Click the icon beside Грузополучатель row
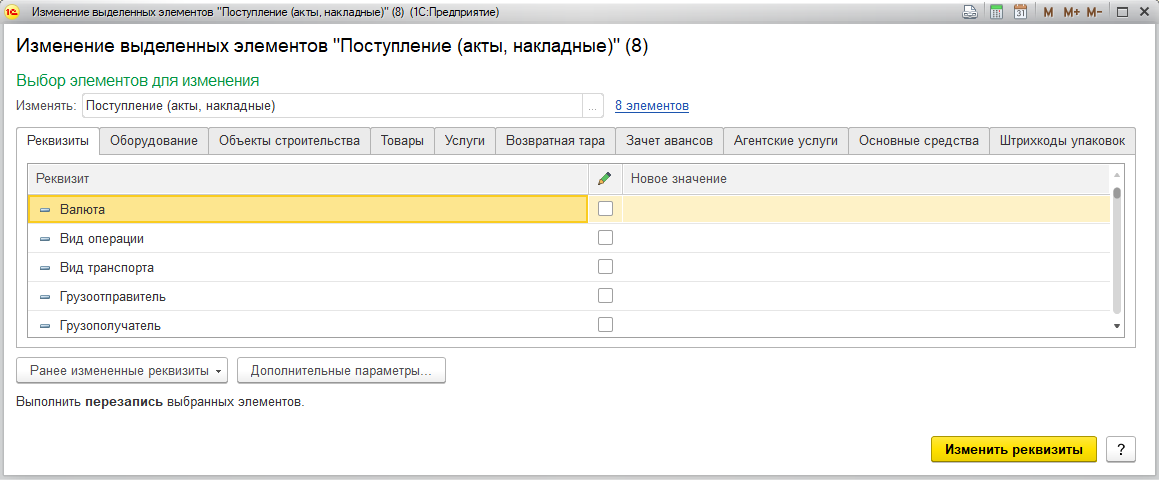The image size is (1159, 480). pos(45,325)
